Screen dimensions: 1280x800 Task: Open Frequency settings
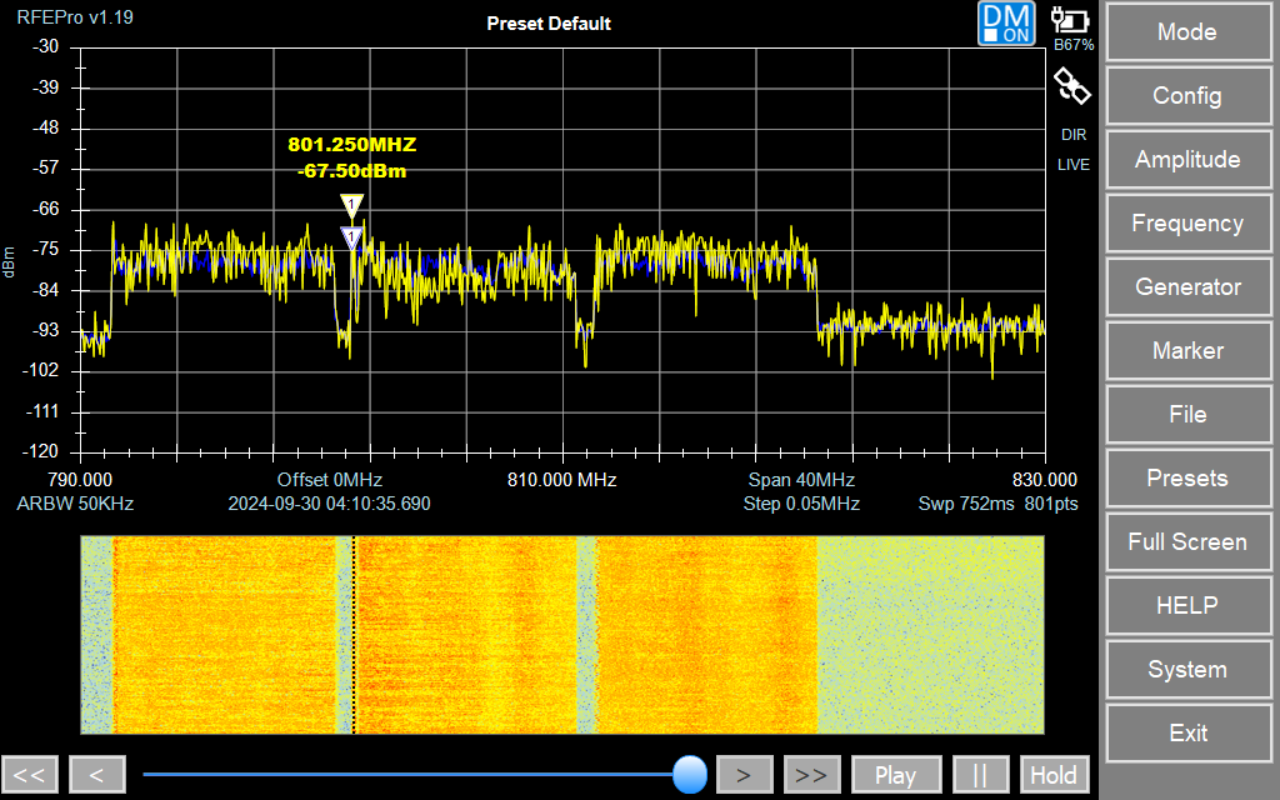coord(1188,223)
